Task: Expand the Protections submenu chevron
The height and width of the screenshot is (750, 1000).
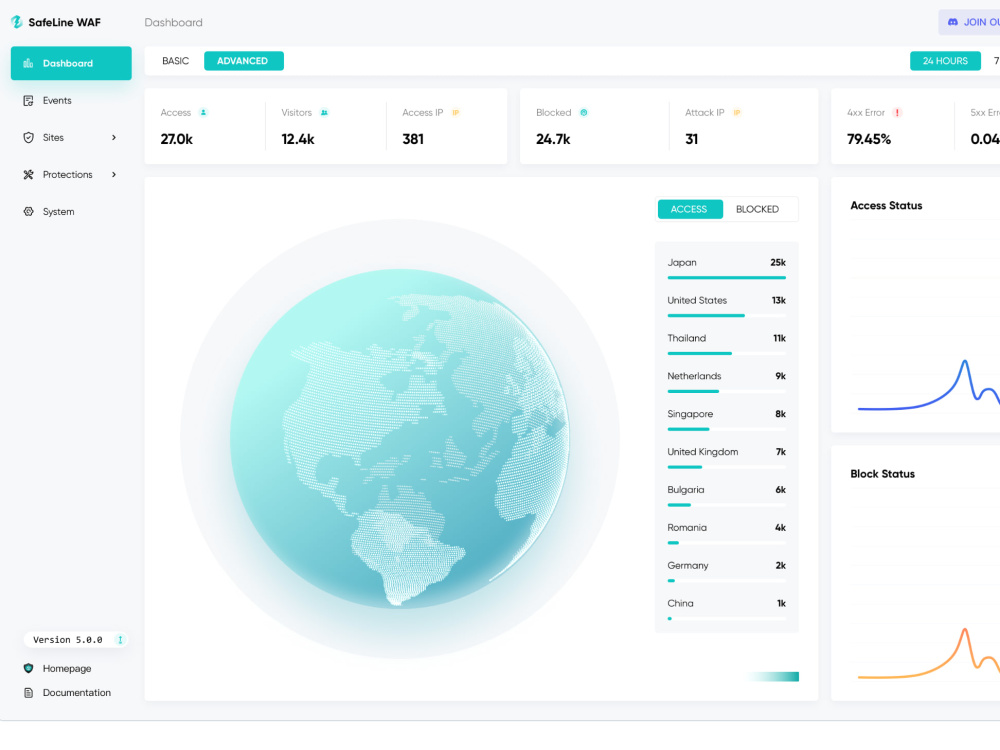Action: tap(114, 175)
